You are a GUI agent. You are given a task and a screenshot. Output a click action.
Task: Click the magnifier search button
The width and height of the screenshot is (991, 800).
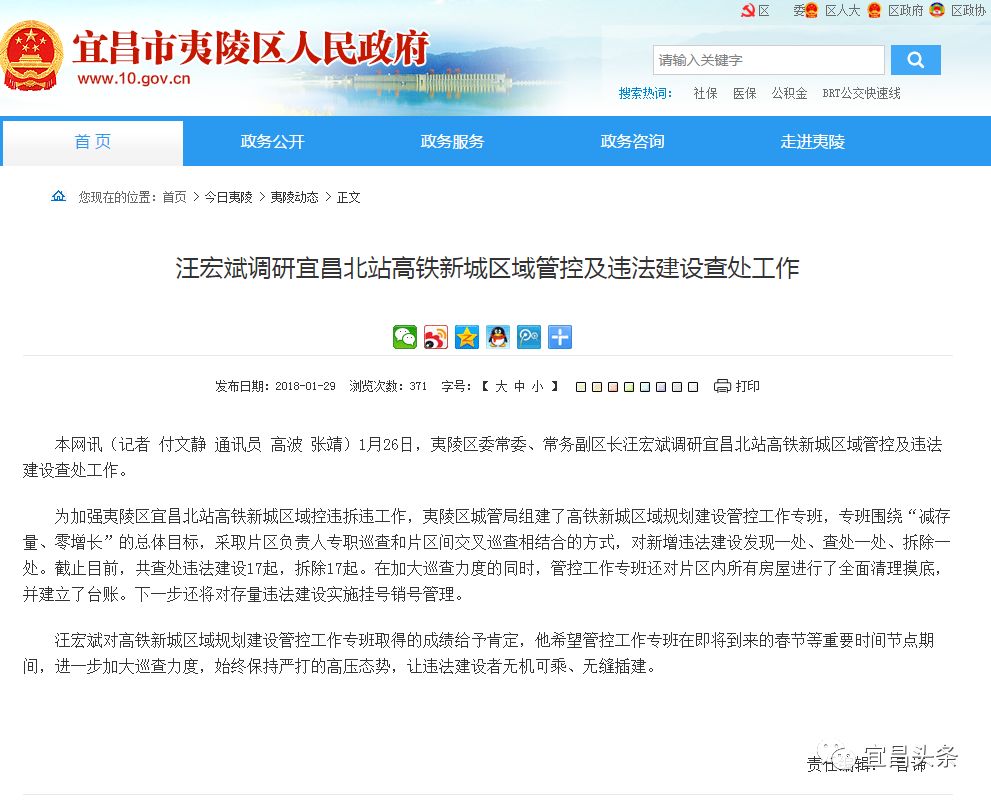point(916,60)
